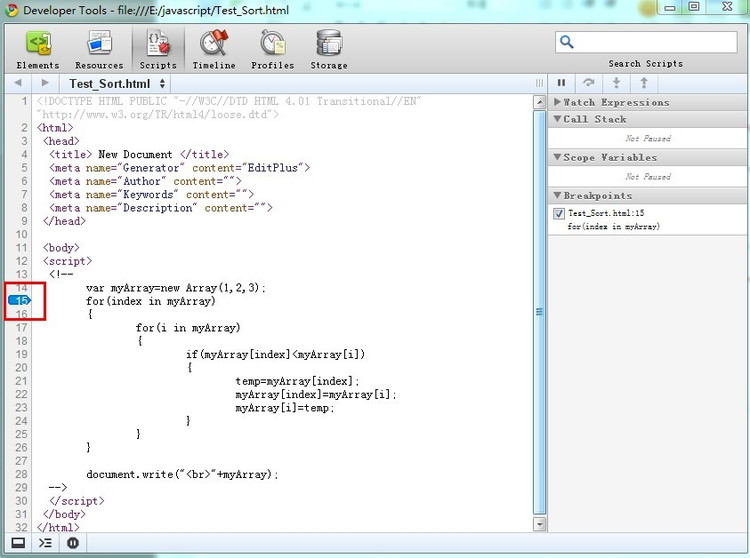
Task: Click the if(myArray[index]<myArray[i]) line
Action: point(276,354)
